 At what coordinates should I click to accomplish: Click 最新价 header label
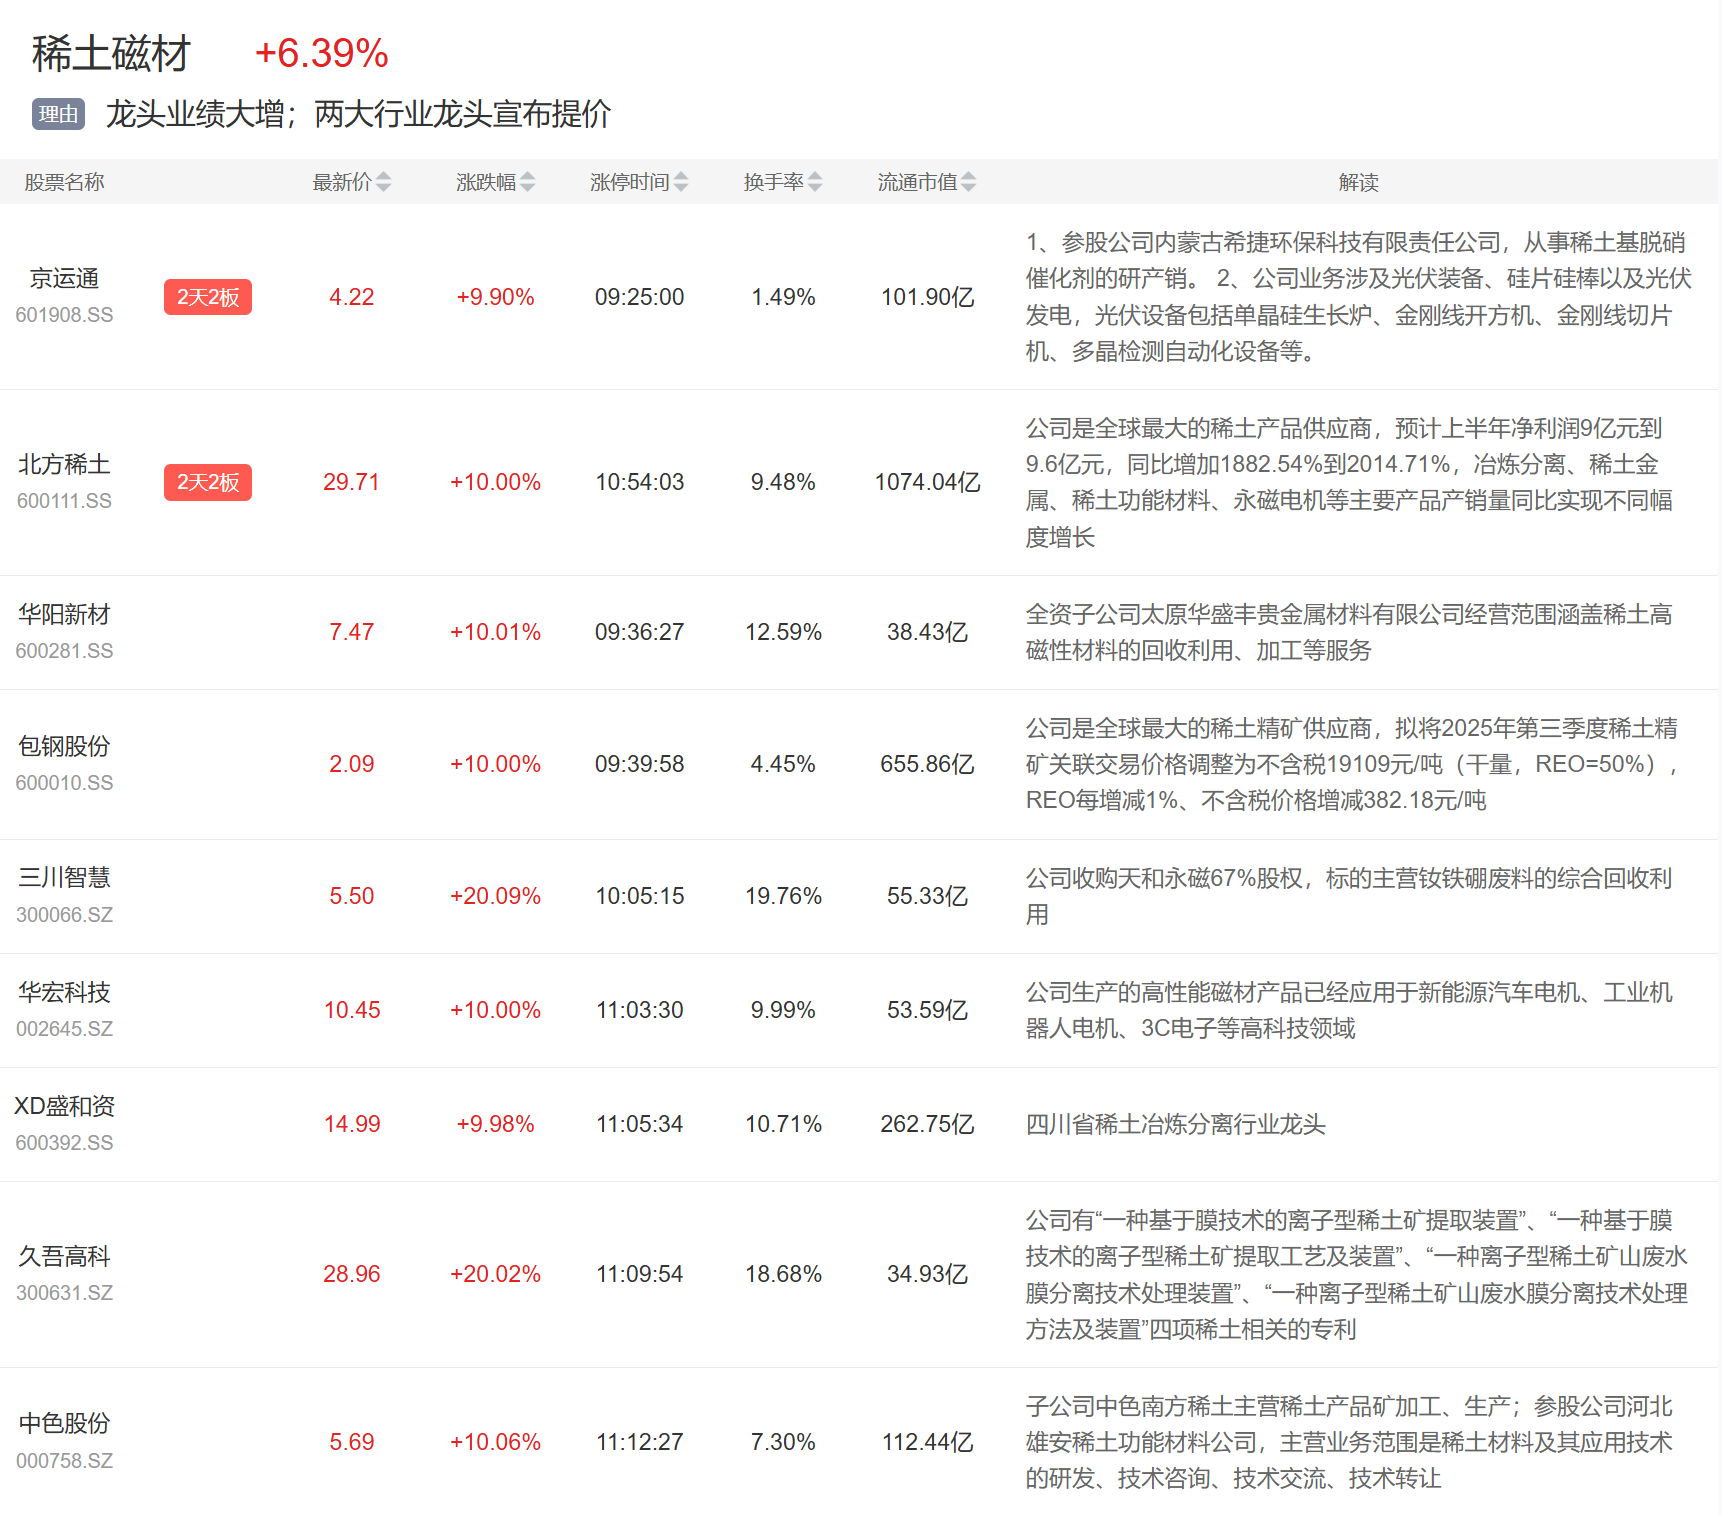(342, 182)
